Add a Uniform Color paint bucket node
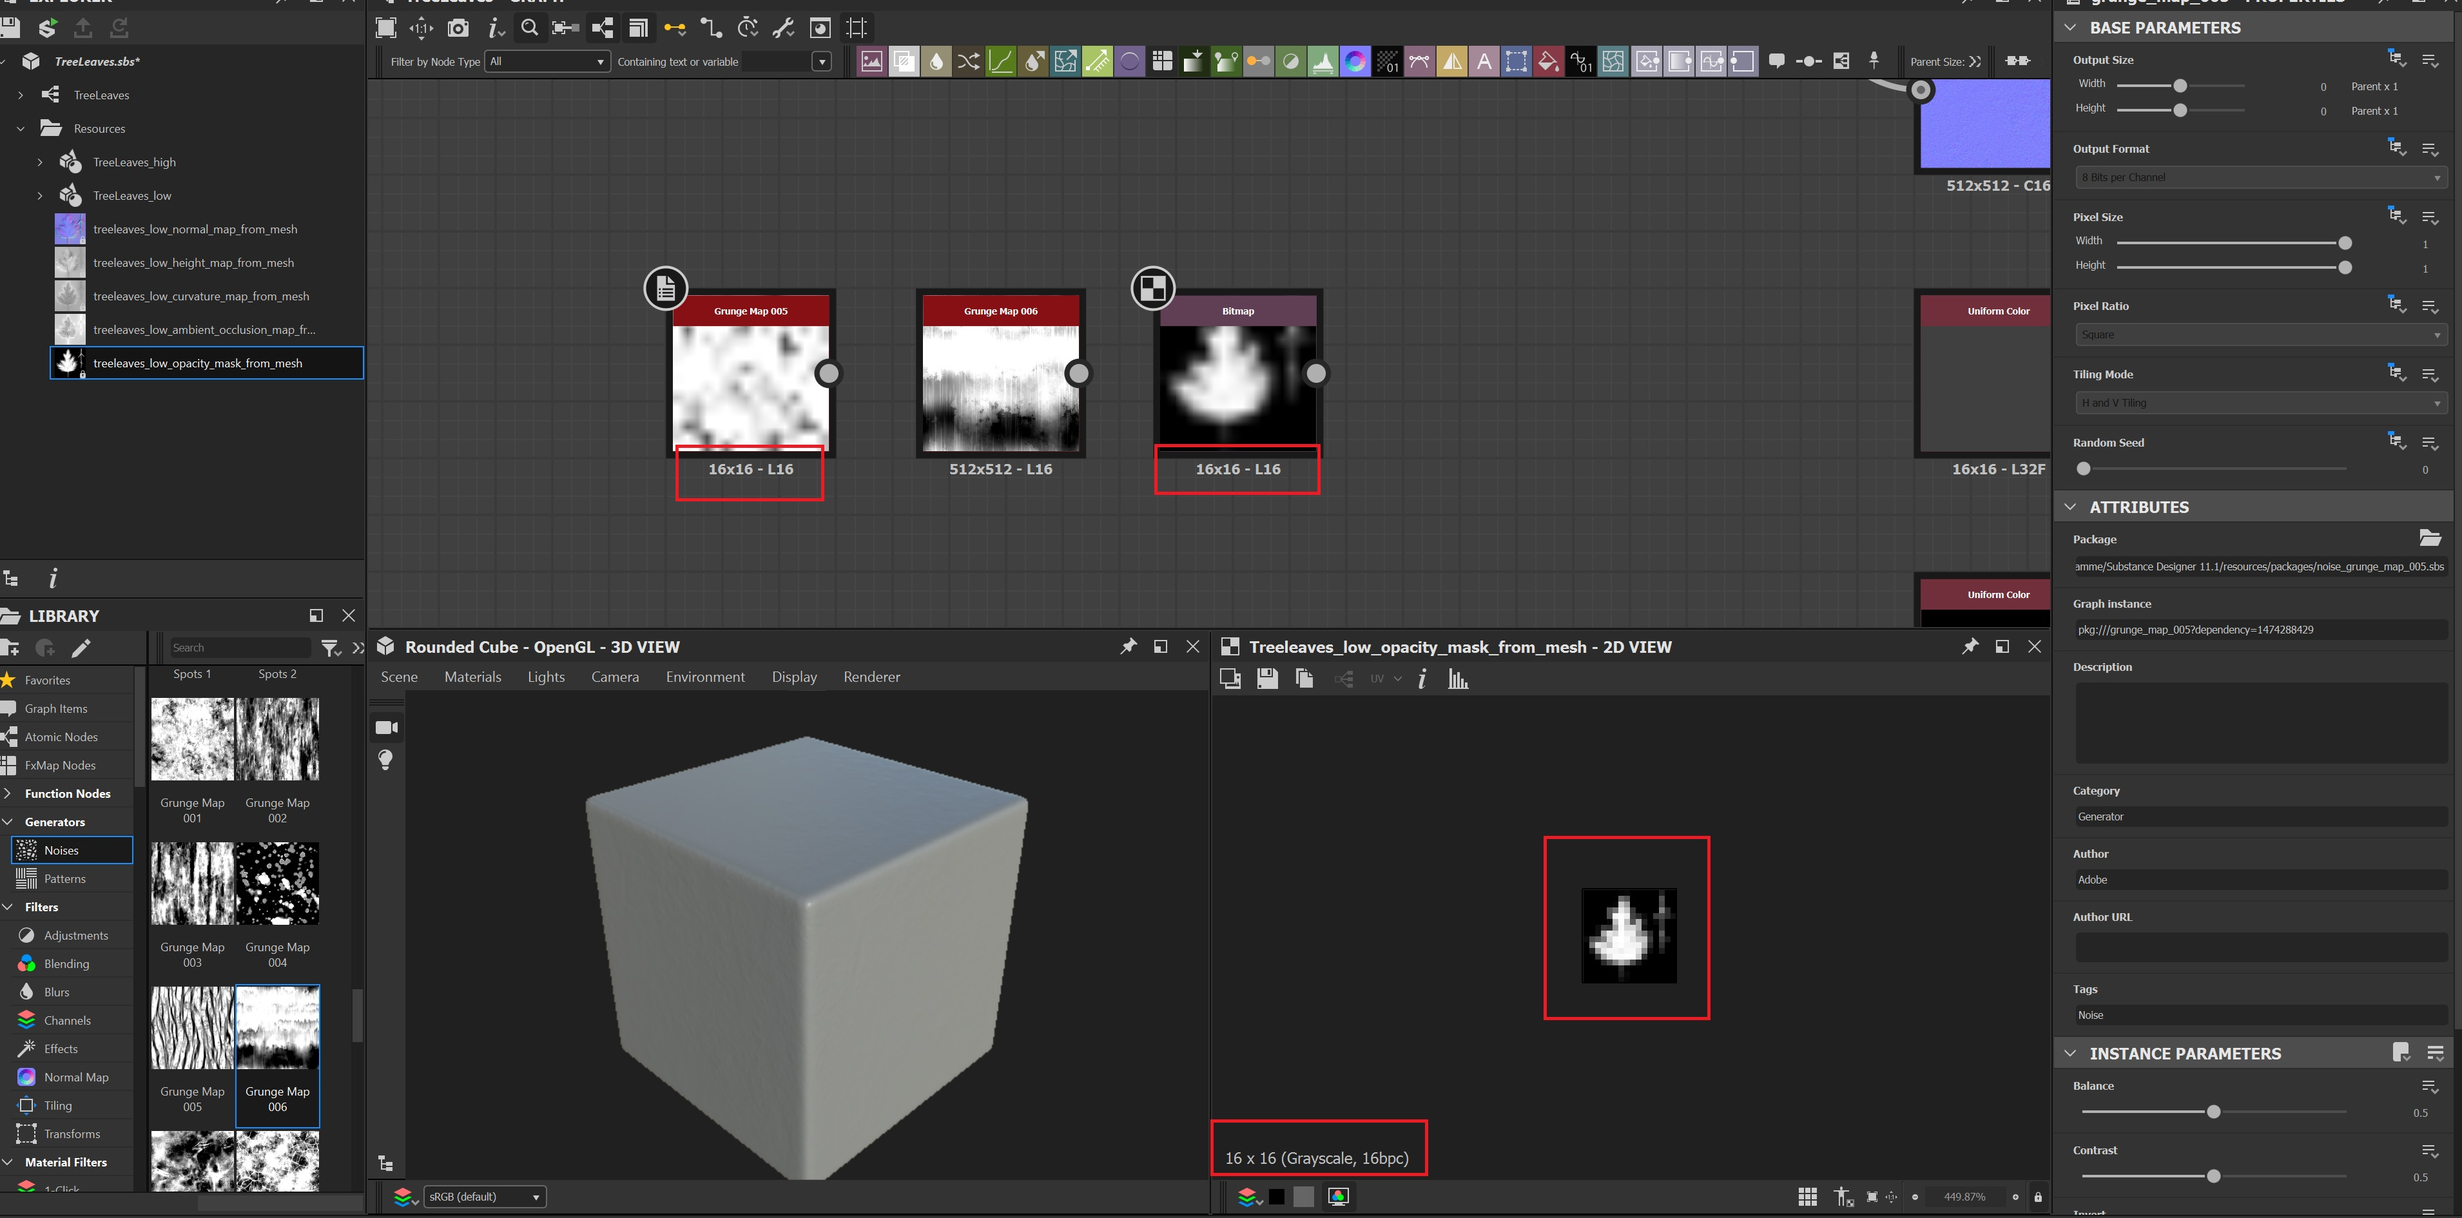 [1548, 62]
